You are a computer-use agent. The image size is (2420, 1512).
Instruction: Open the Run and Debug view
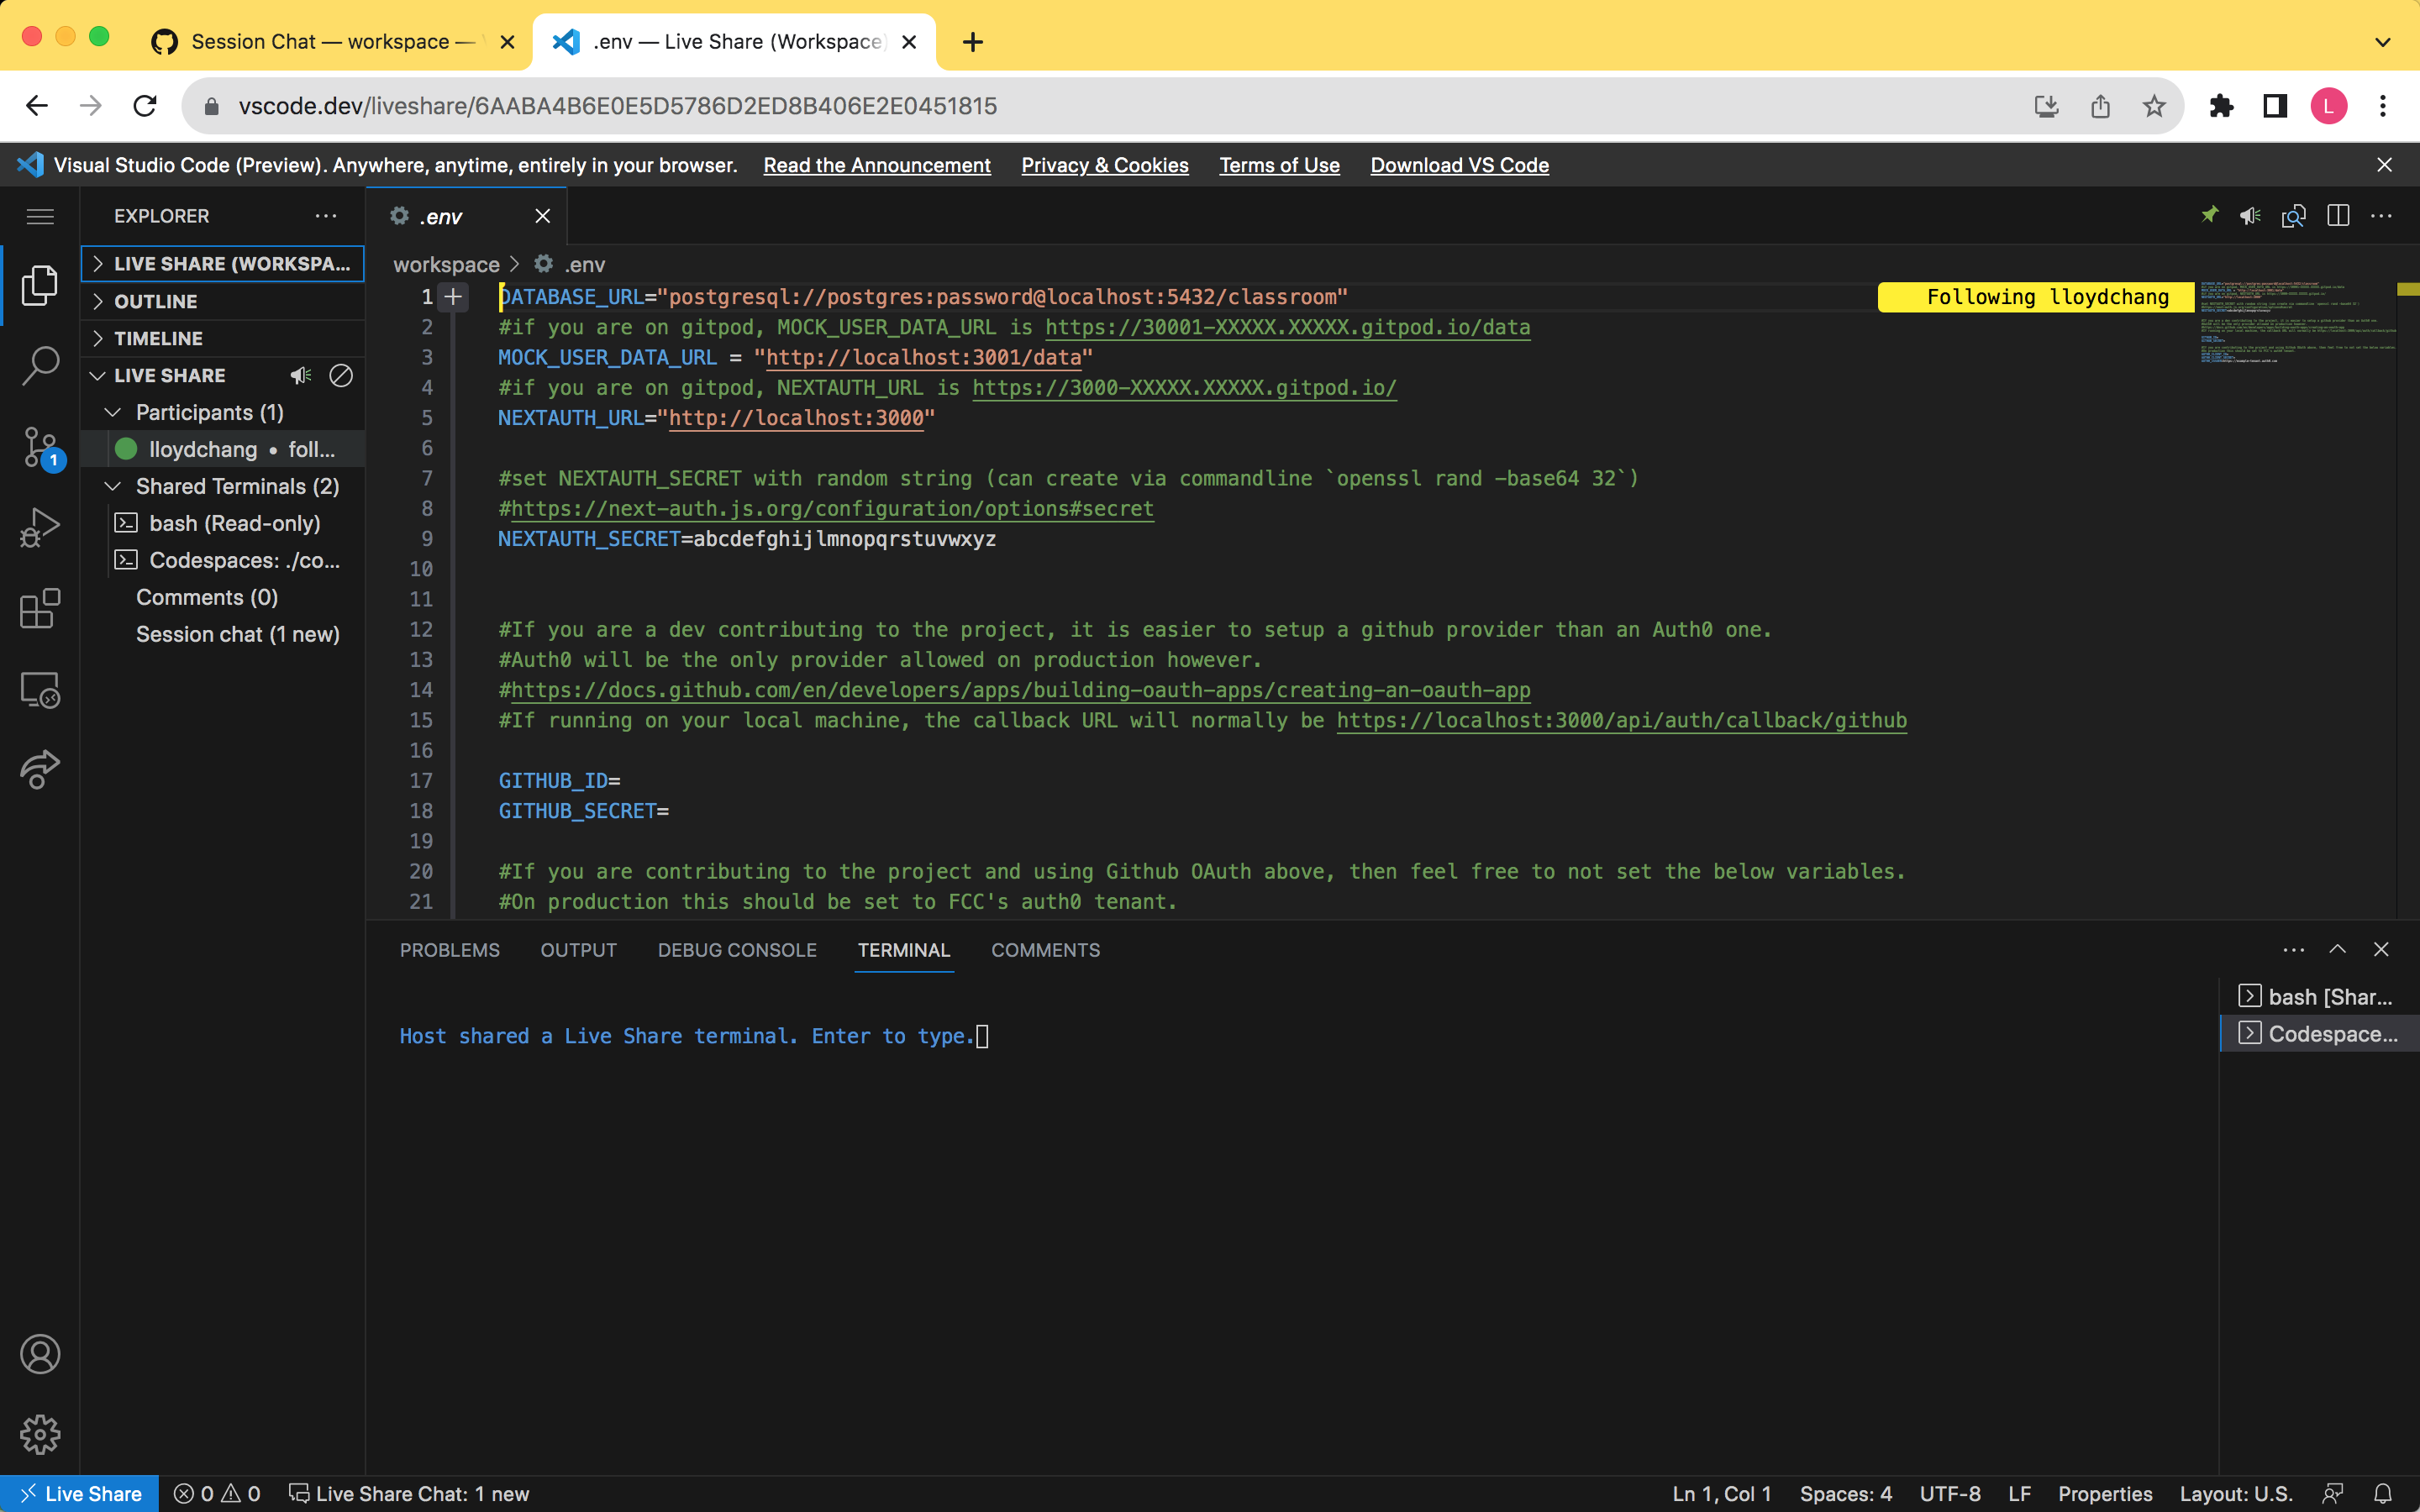tap(40, 526)
